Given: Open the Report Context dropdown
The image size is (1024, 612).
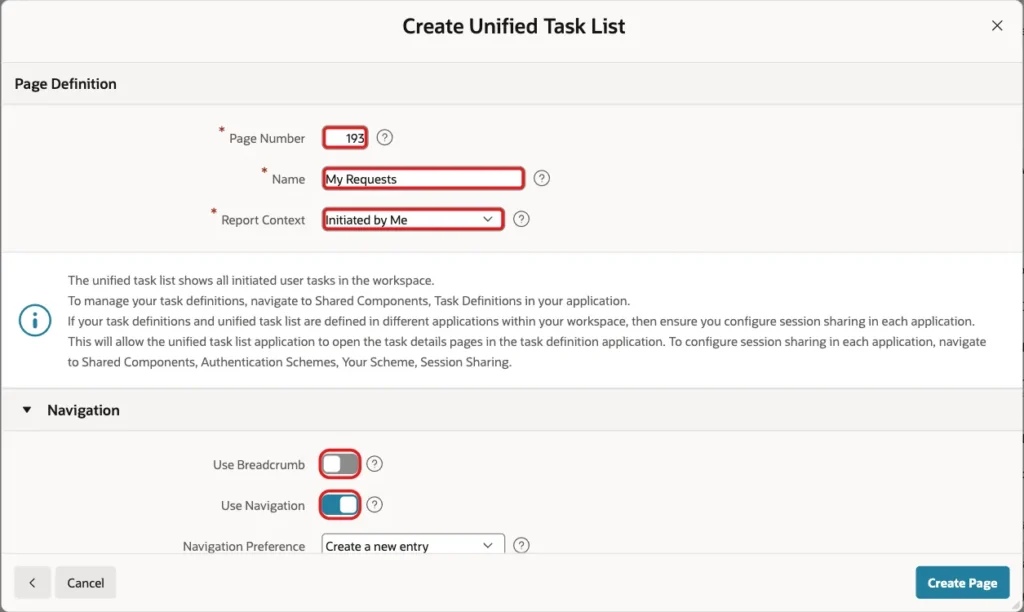Looking at the screenshot, I should [x=413, y=219].
